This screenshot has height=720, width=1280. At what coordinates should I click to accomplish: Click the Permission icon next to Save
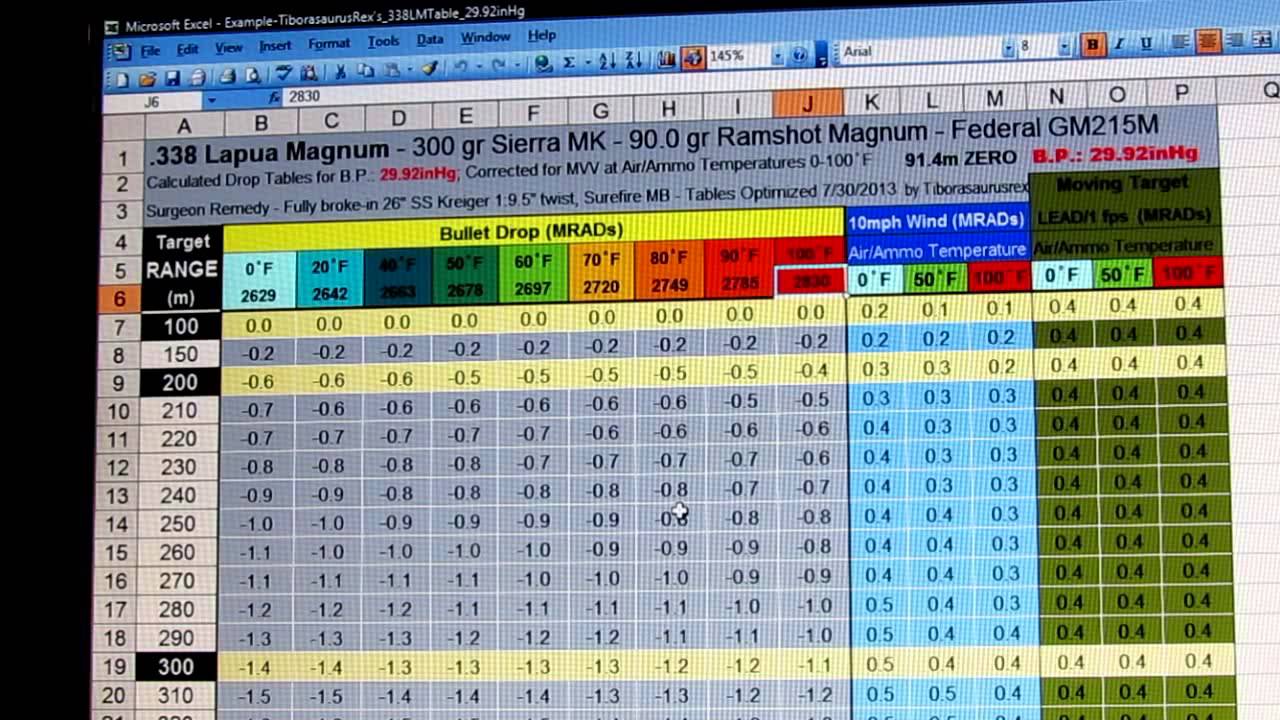click(x=197, y=77)
